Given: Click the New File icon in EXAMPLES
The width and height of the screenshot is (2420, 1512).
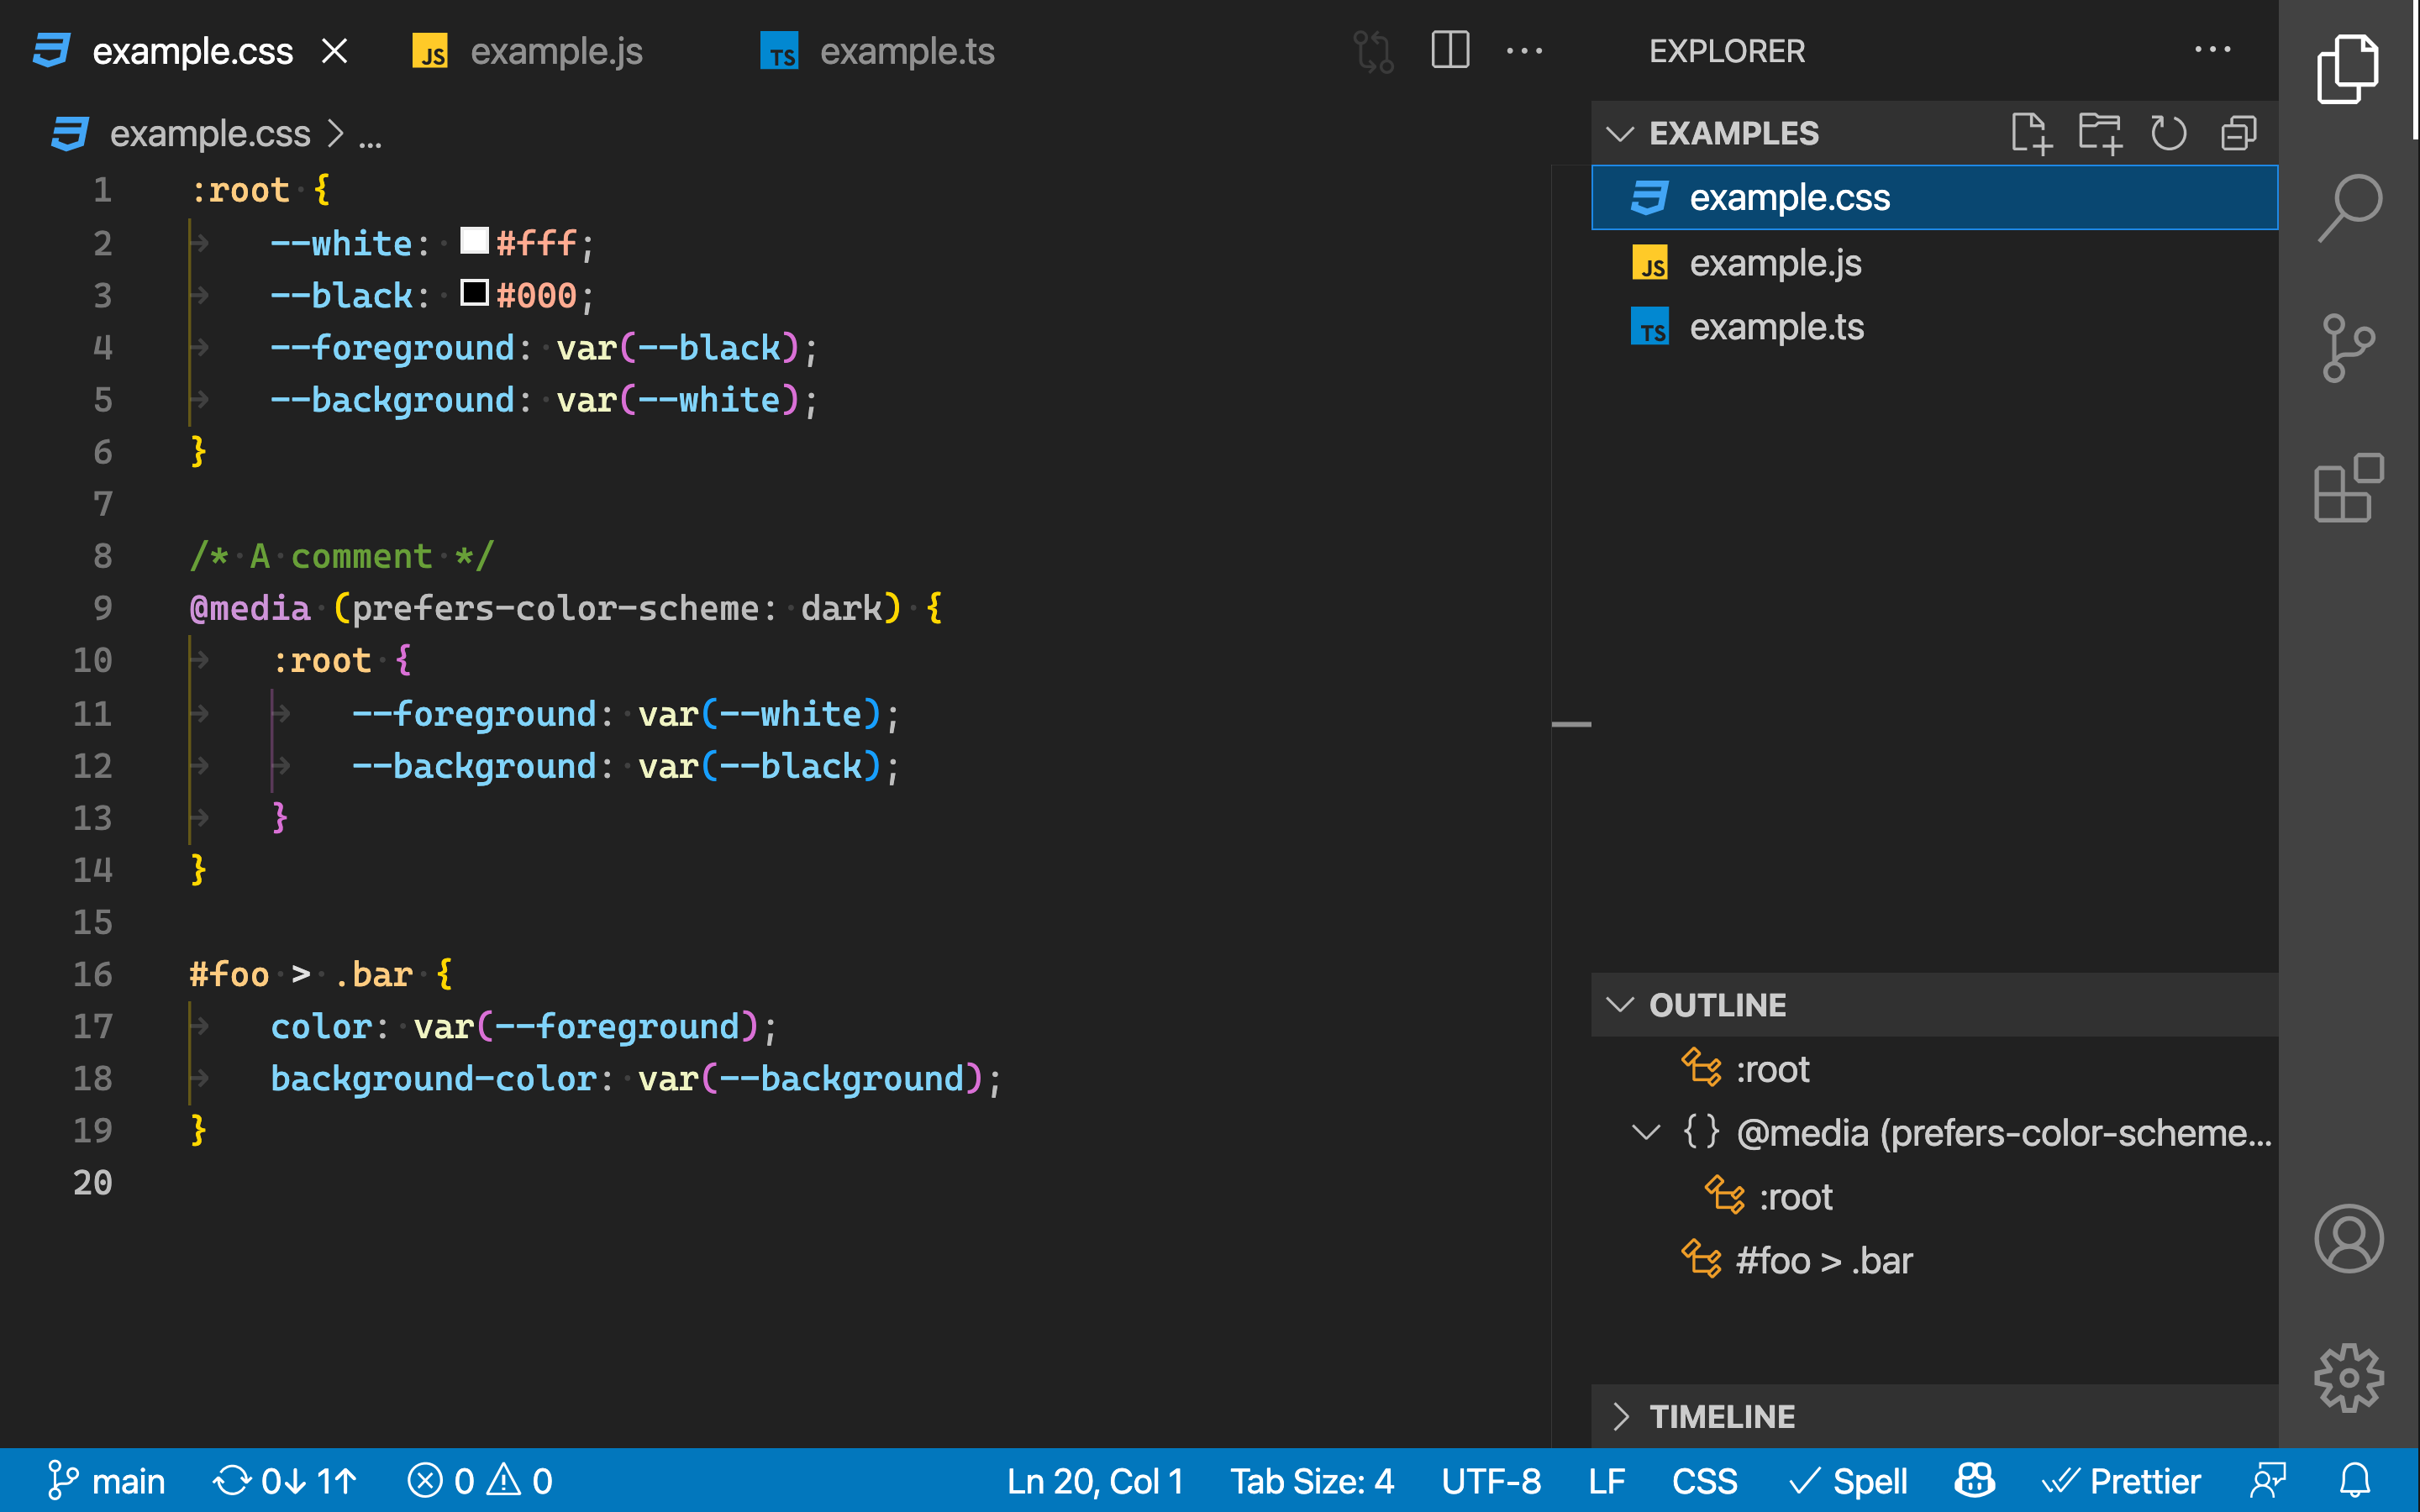Looking at the screenshot, I should click(2030, 133).
